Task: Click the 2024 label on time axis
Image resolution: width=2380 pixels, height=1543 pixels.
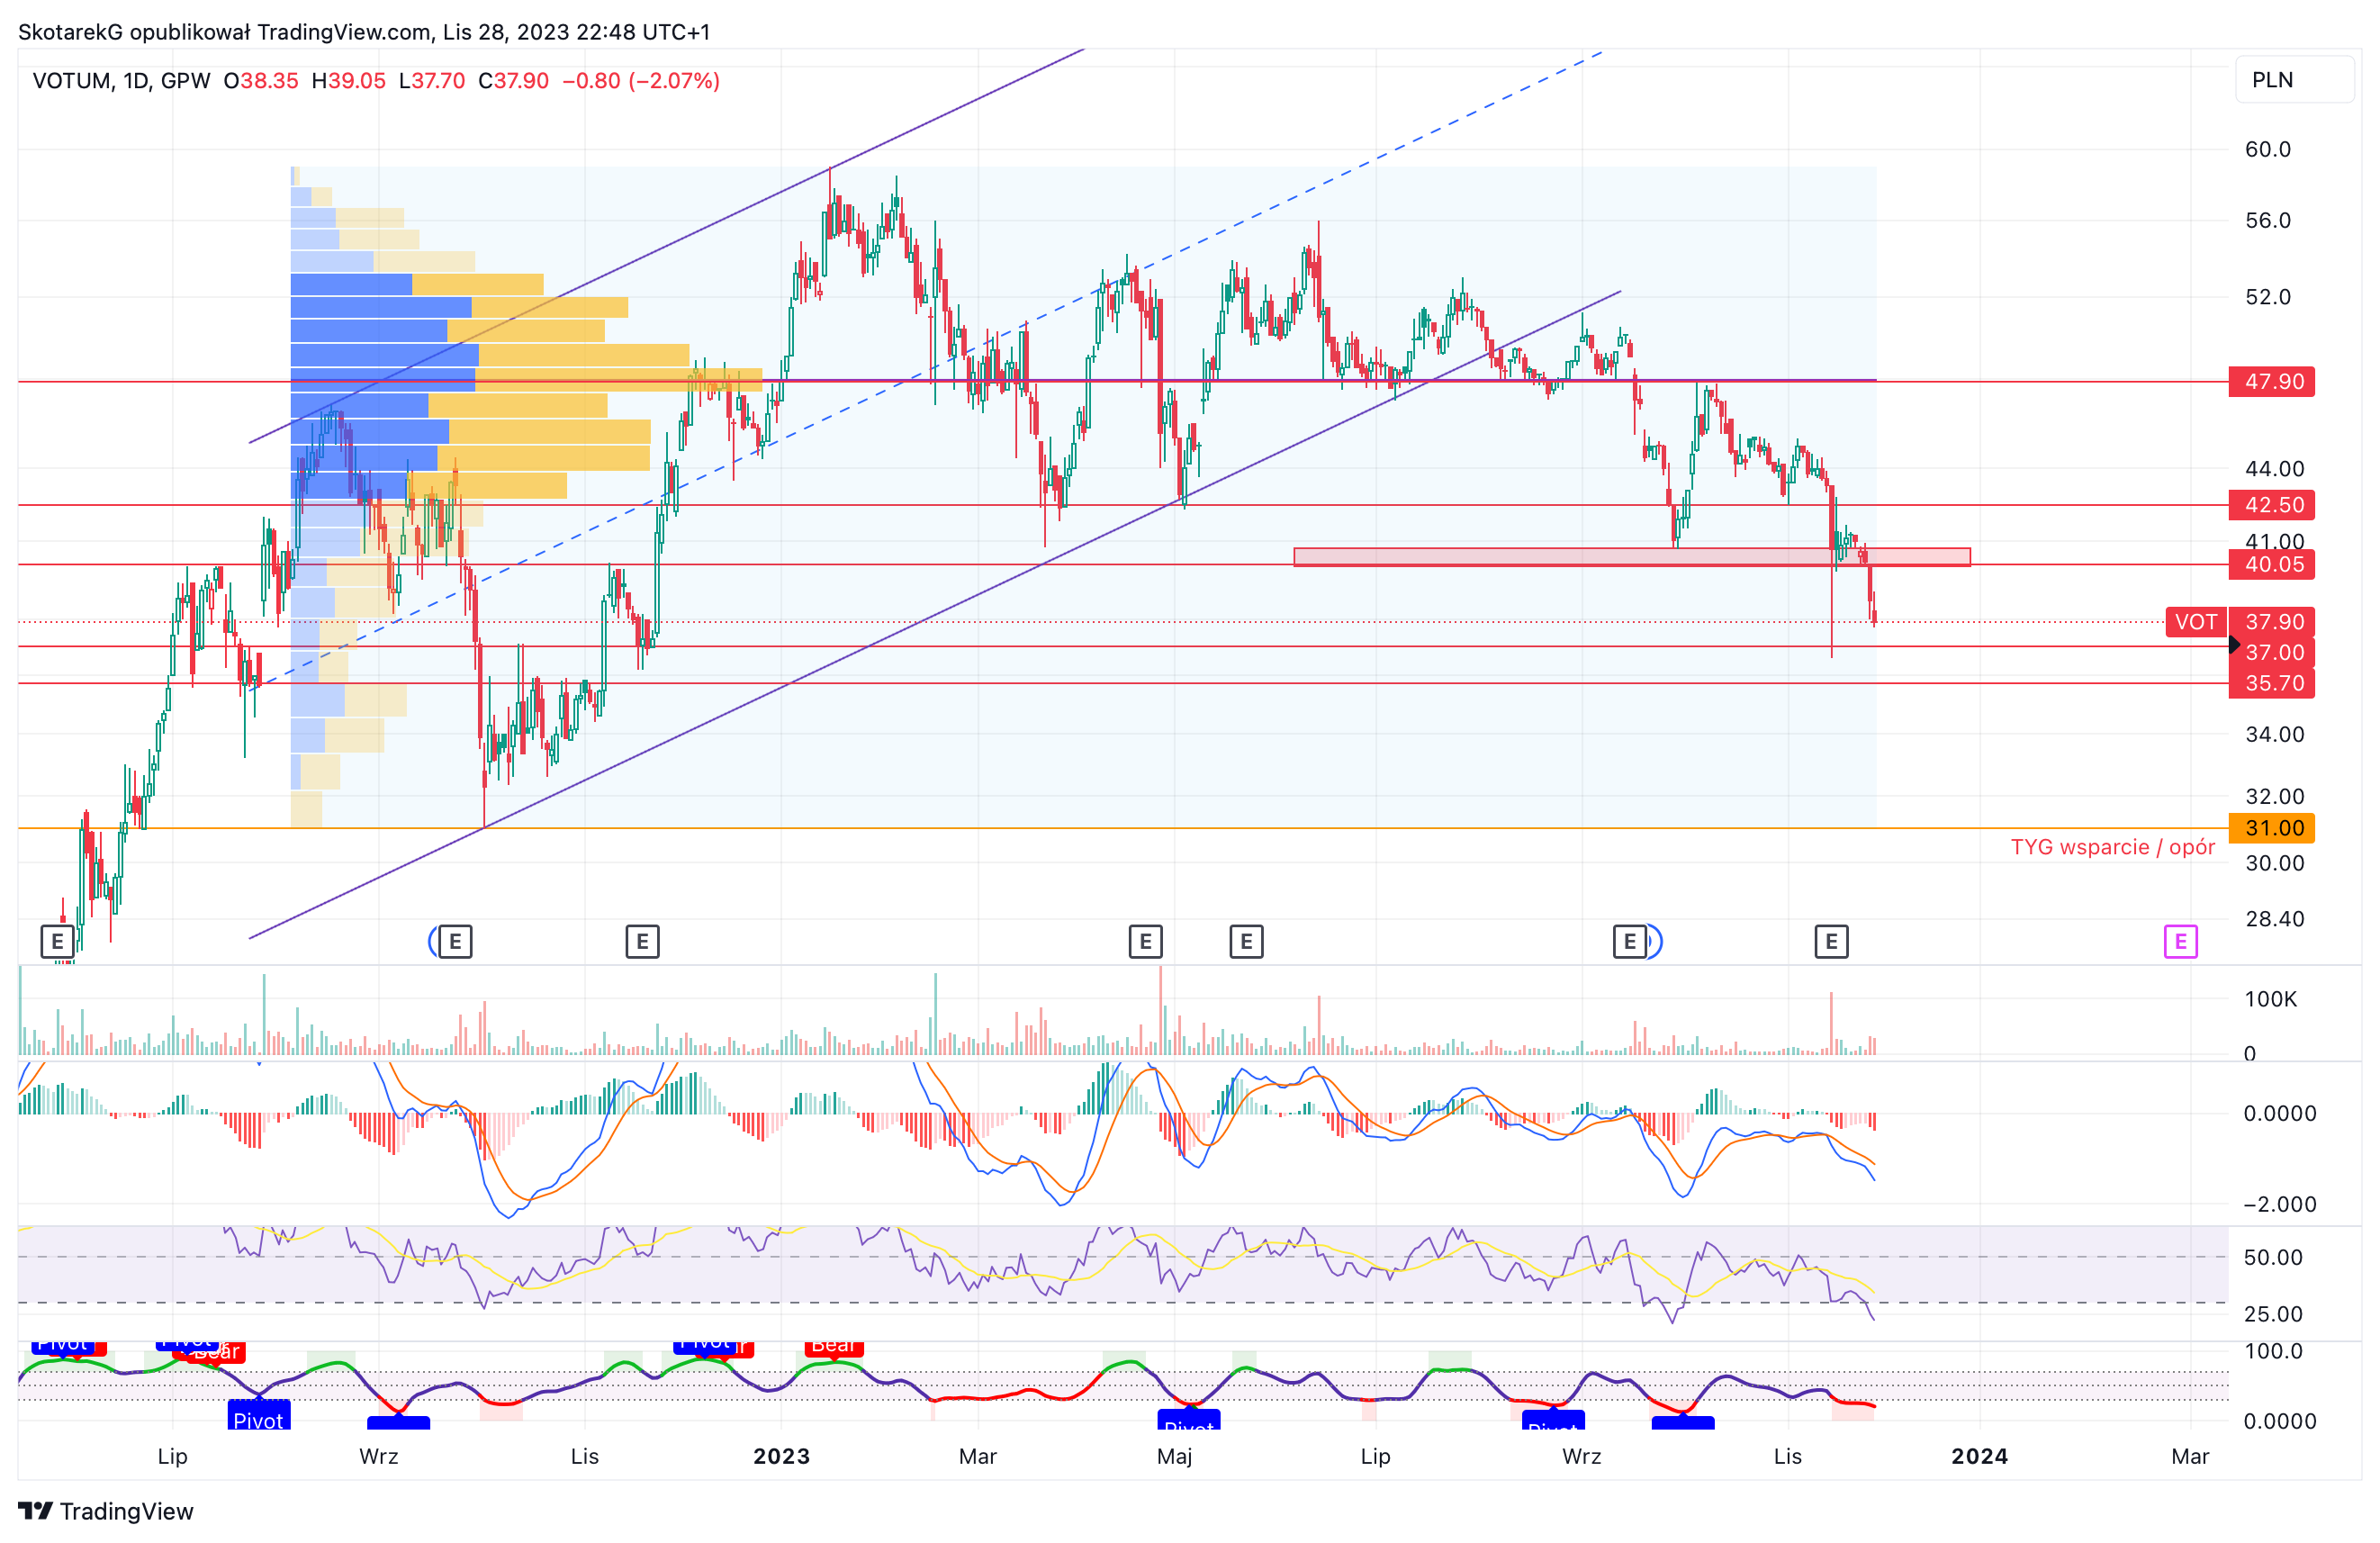Action: point(1979,1456)
